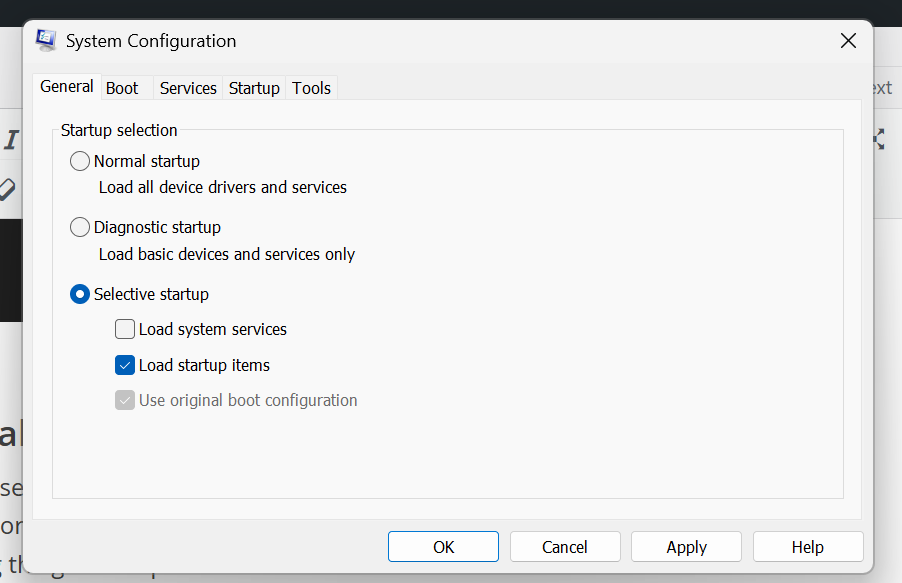The width and height of the screenshot is (902, 583).
Task: Open Help for System Configuration
Action: tap(807, 547)
